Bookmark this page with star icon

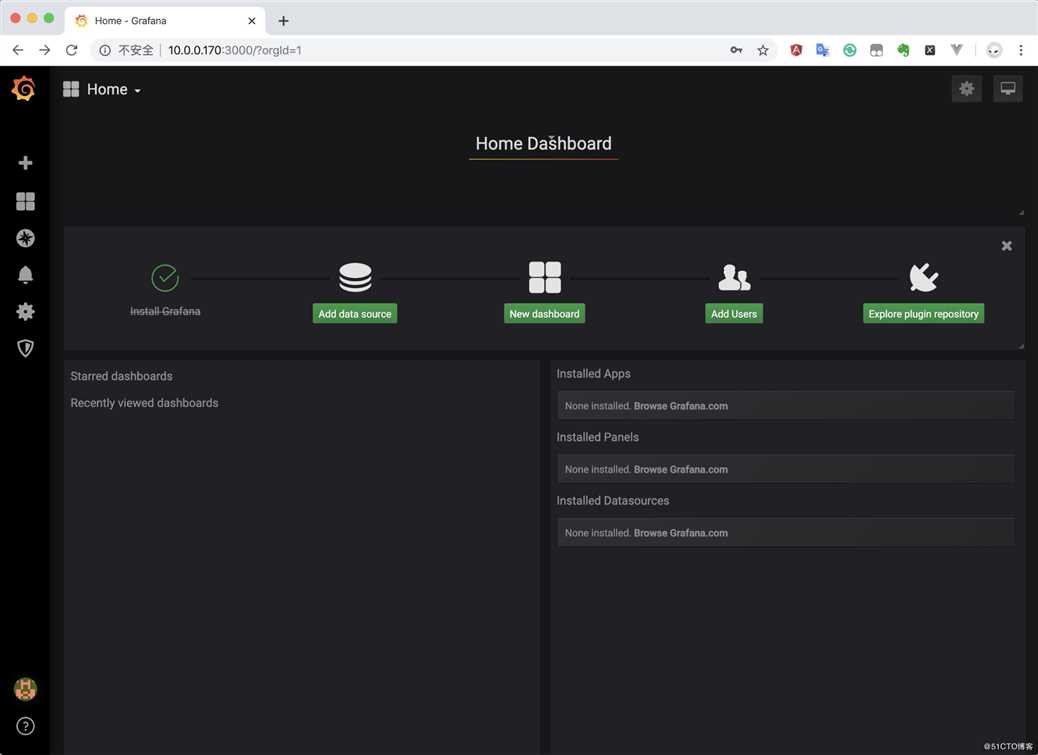(x=763, y=50)
